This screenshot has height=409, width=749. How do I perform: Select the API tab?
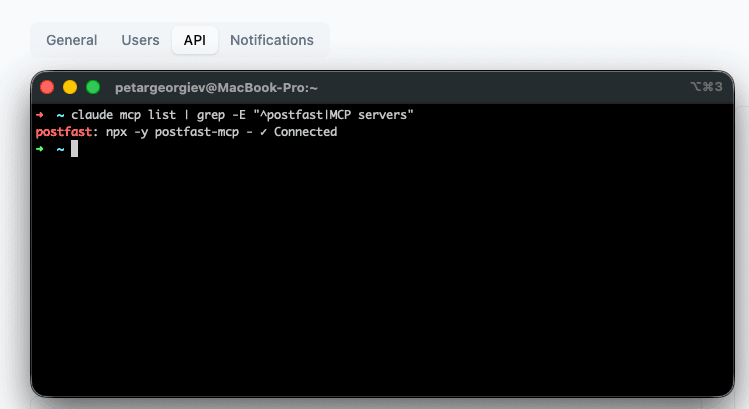pyautogui.click(x=195, y=40)
